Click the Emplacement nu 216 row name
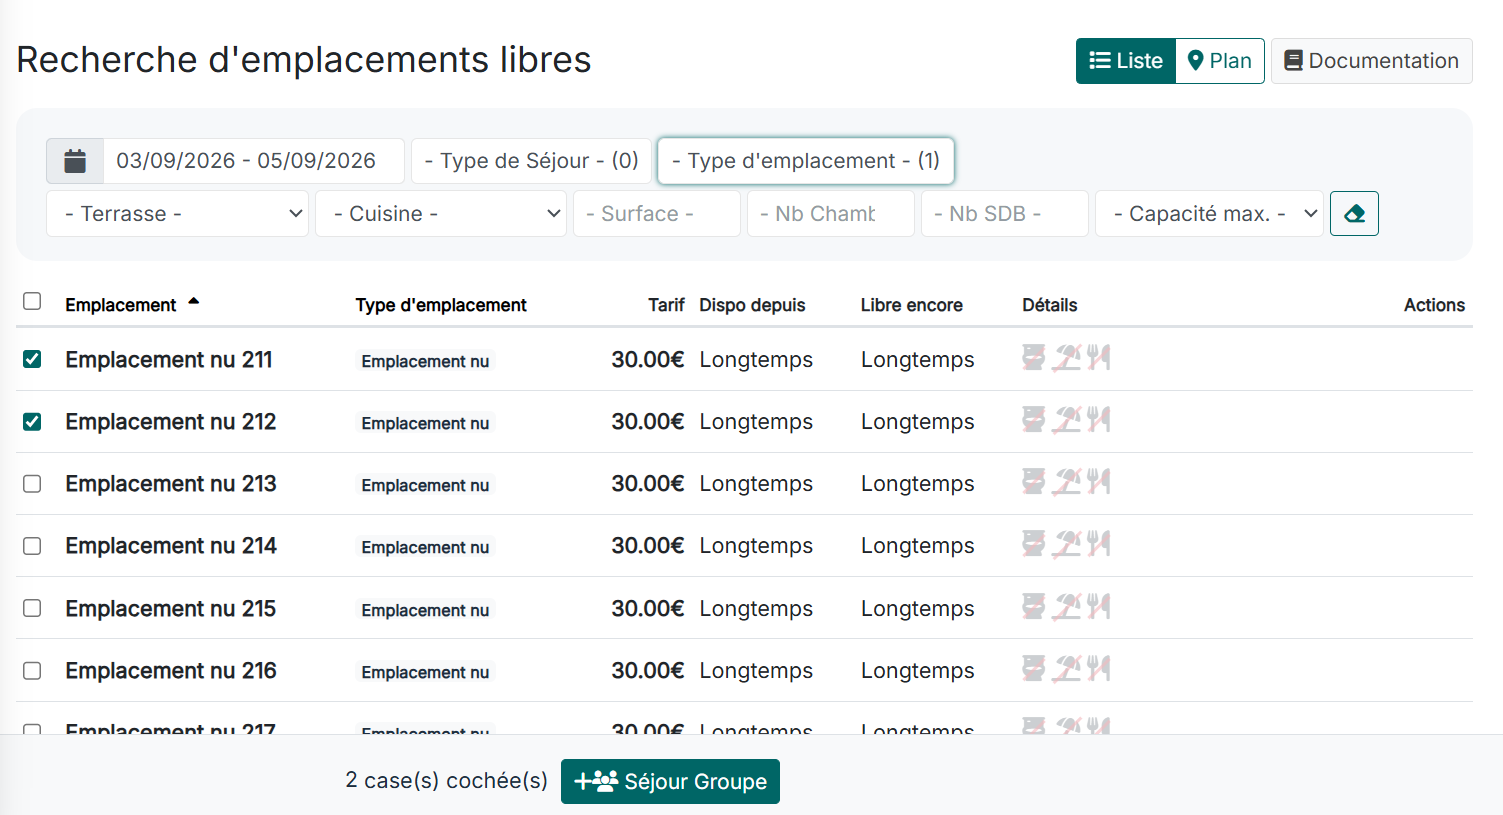 (171, 671)
